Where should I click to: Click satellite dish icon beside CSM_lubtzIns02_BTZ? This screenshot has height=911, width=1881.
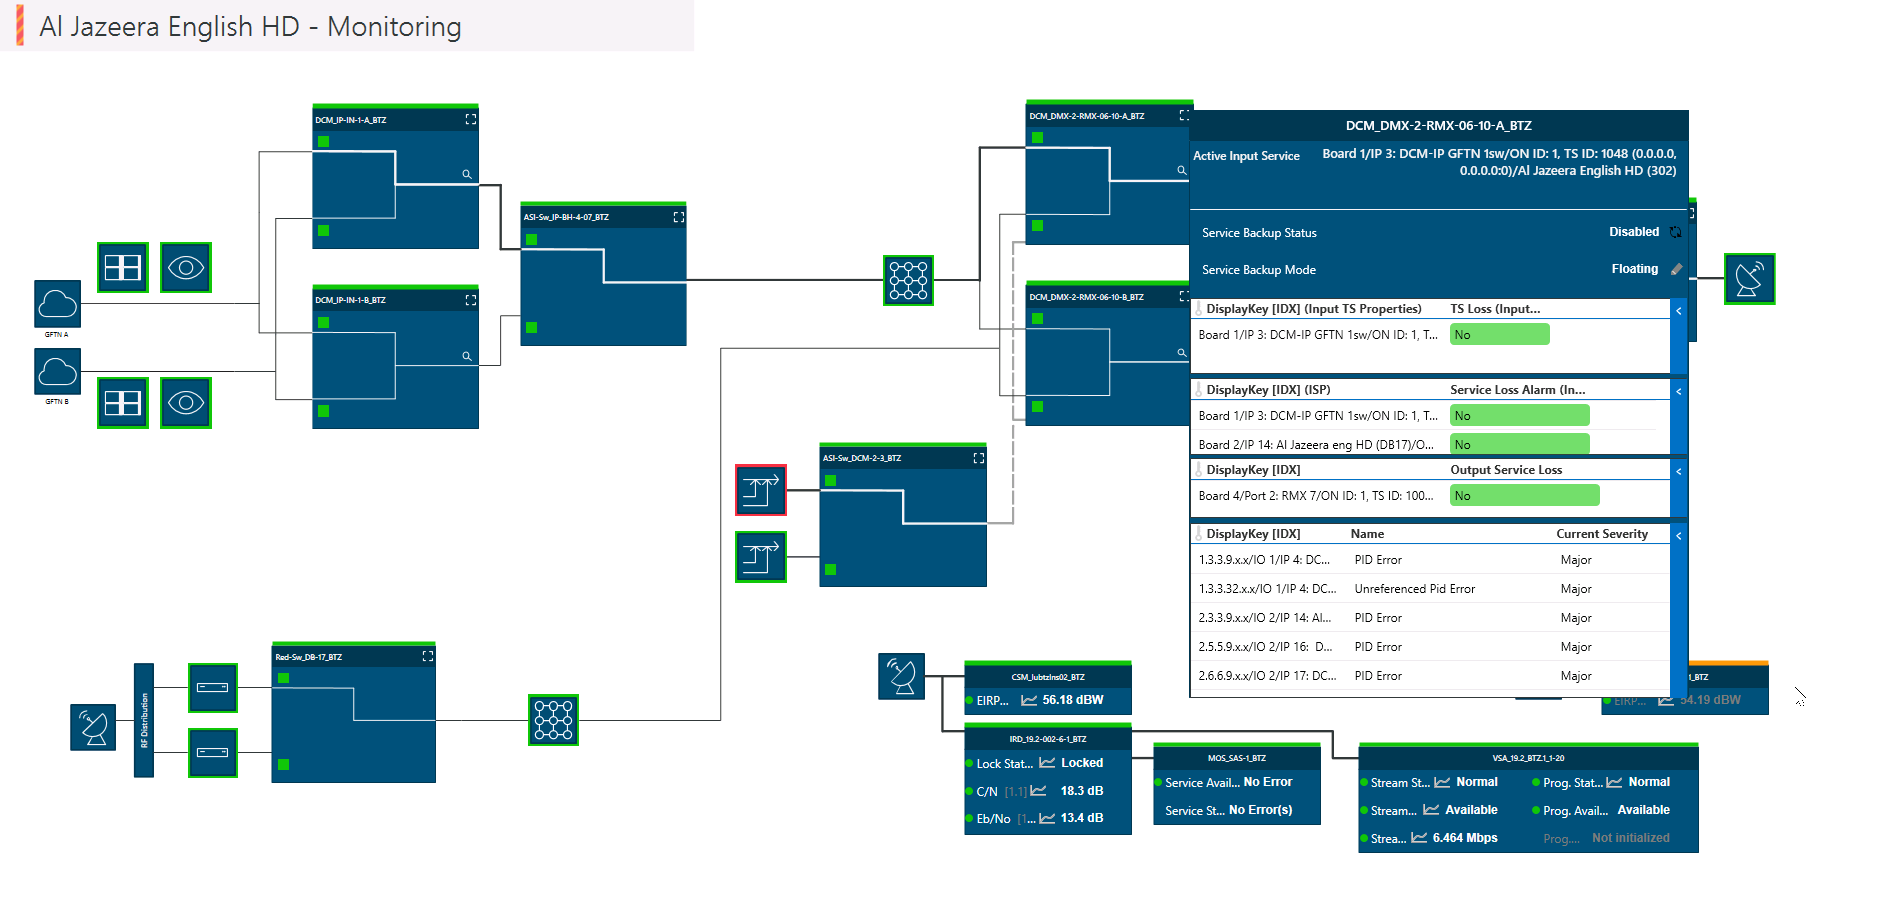tap(902, 676)
